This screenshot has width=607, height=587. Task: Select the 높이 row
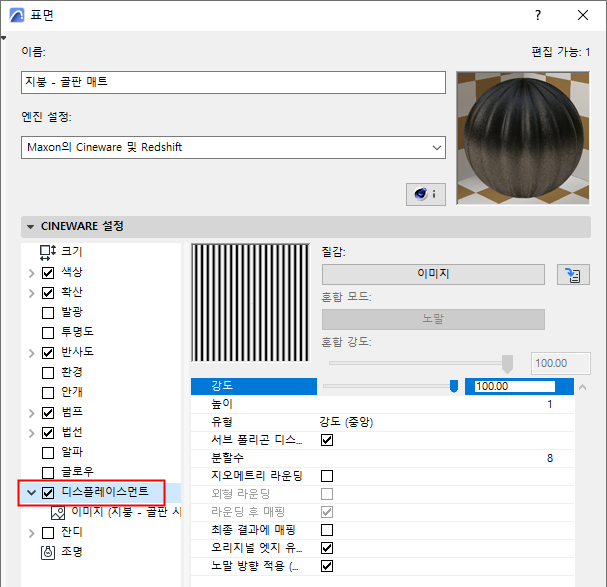382,404
